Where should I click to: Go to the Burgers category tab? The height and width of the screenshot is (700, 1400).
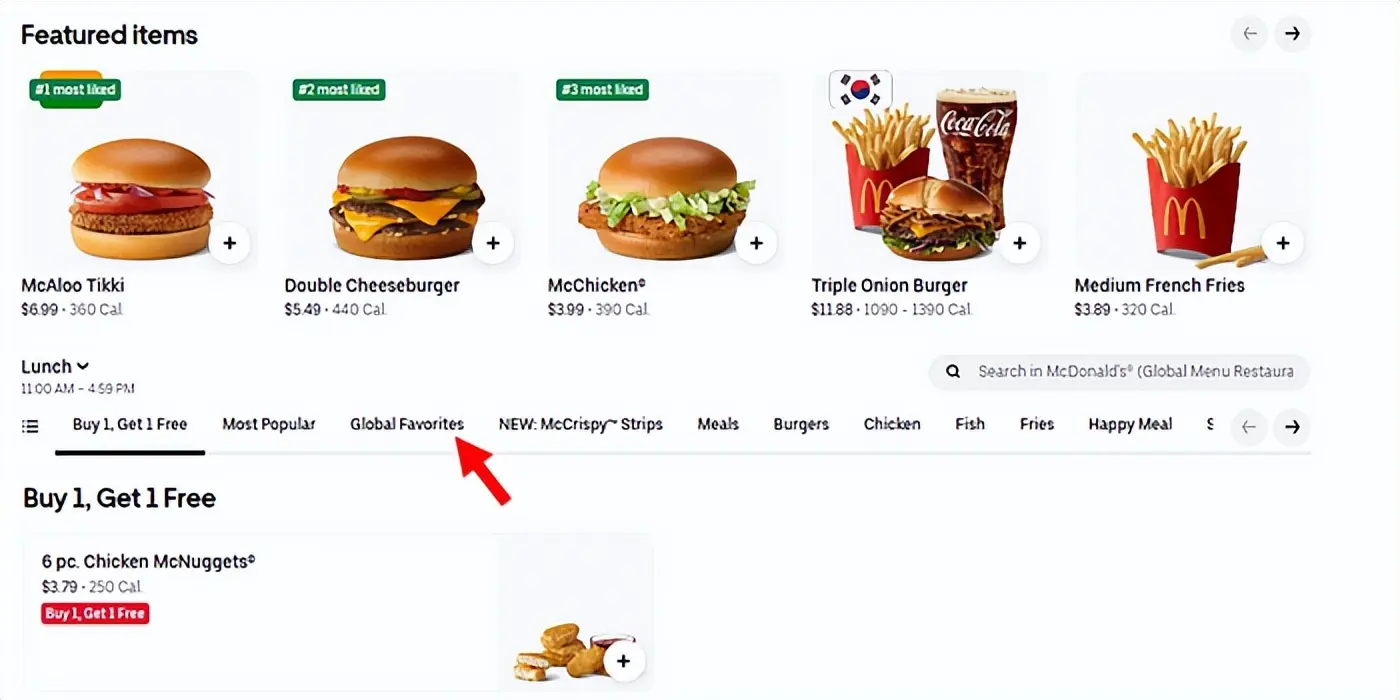pos(801,424)
